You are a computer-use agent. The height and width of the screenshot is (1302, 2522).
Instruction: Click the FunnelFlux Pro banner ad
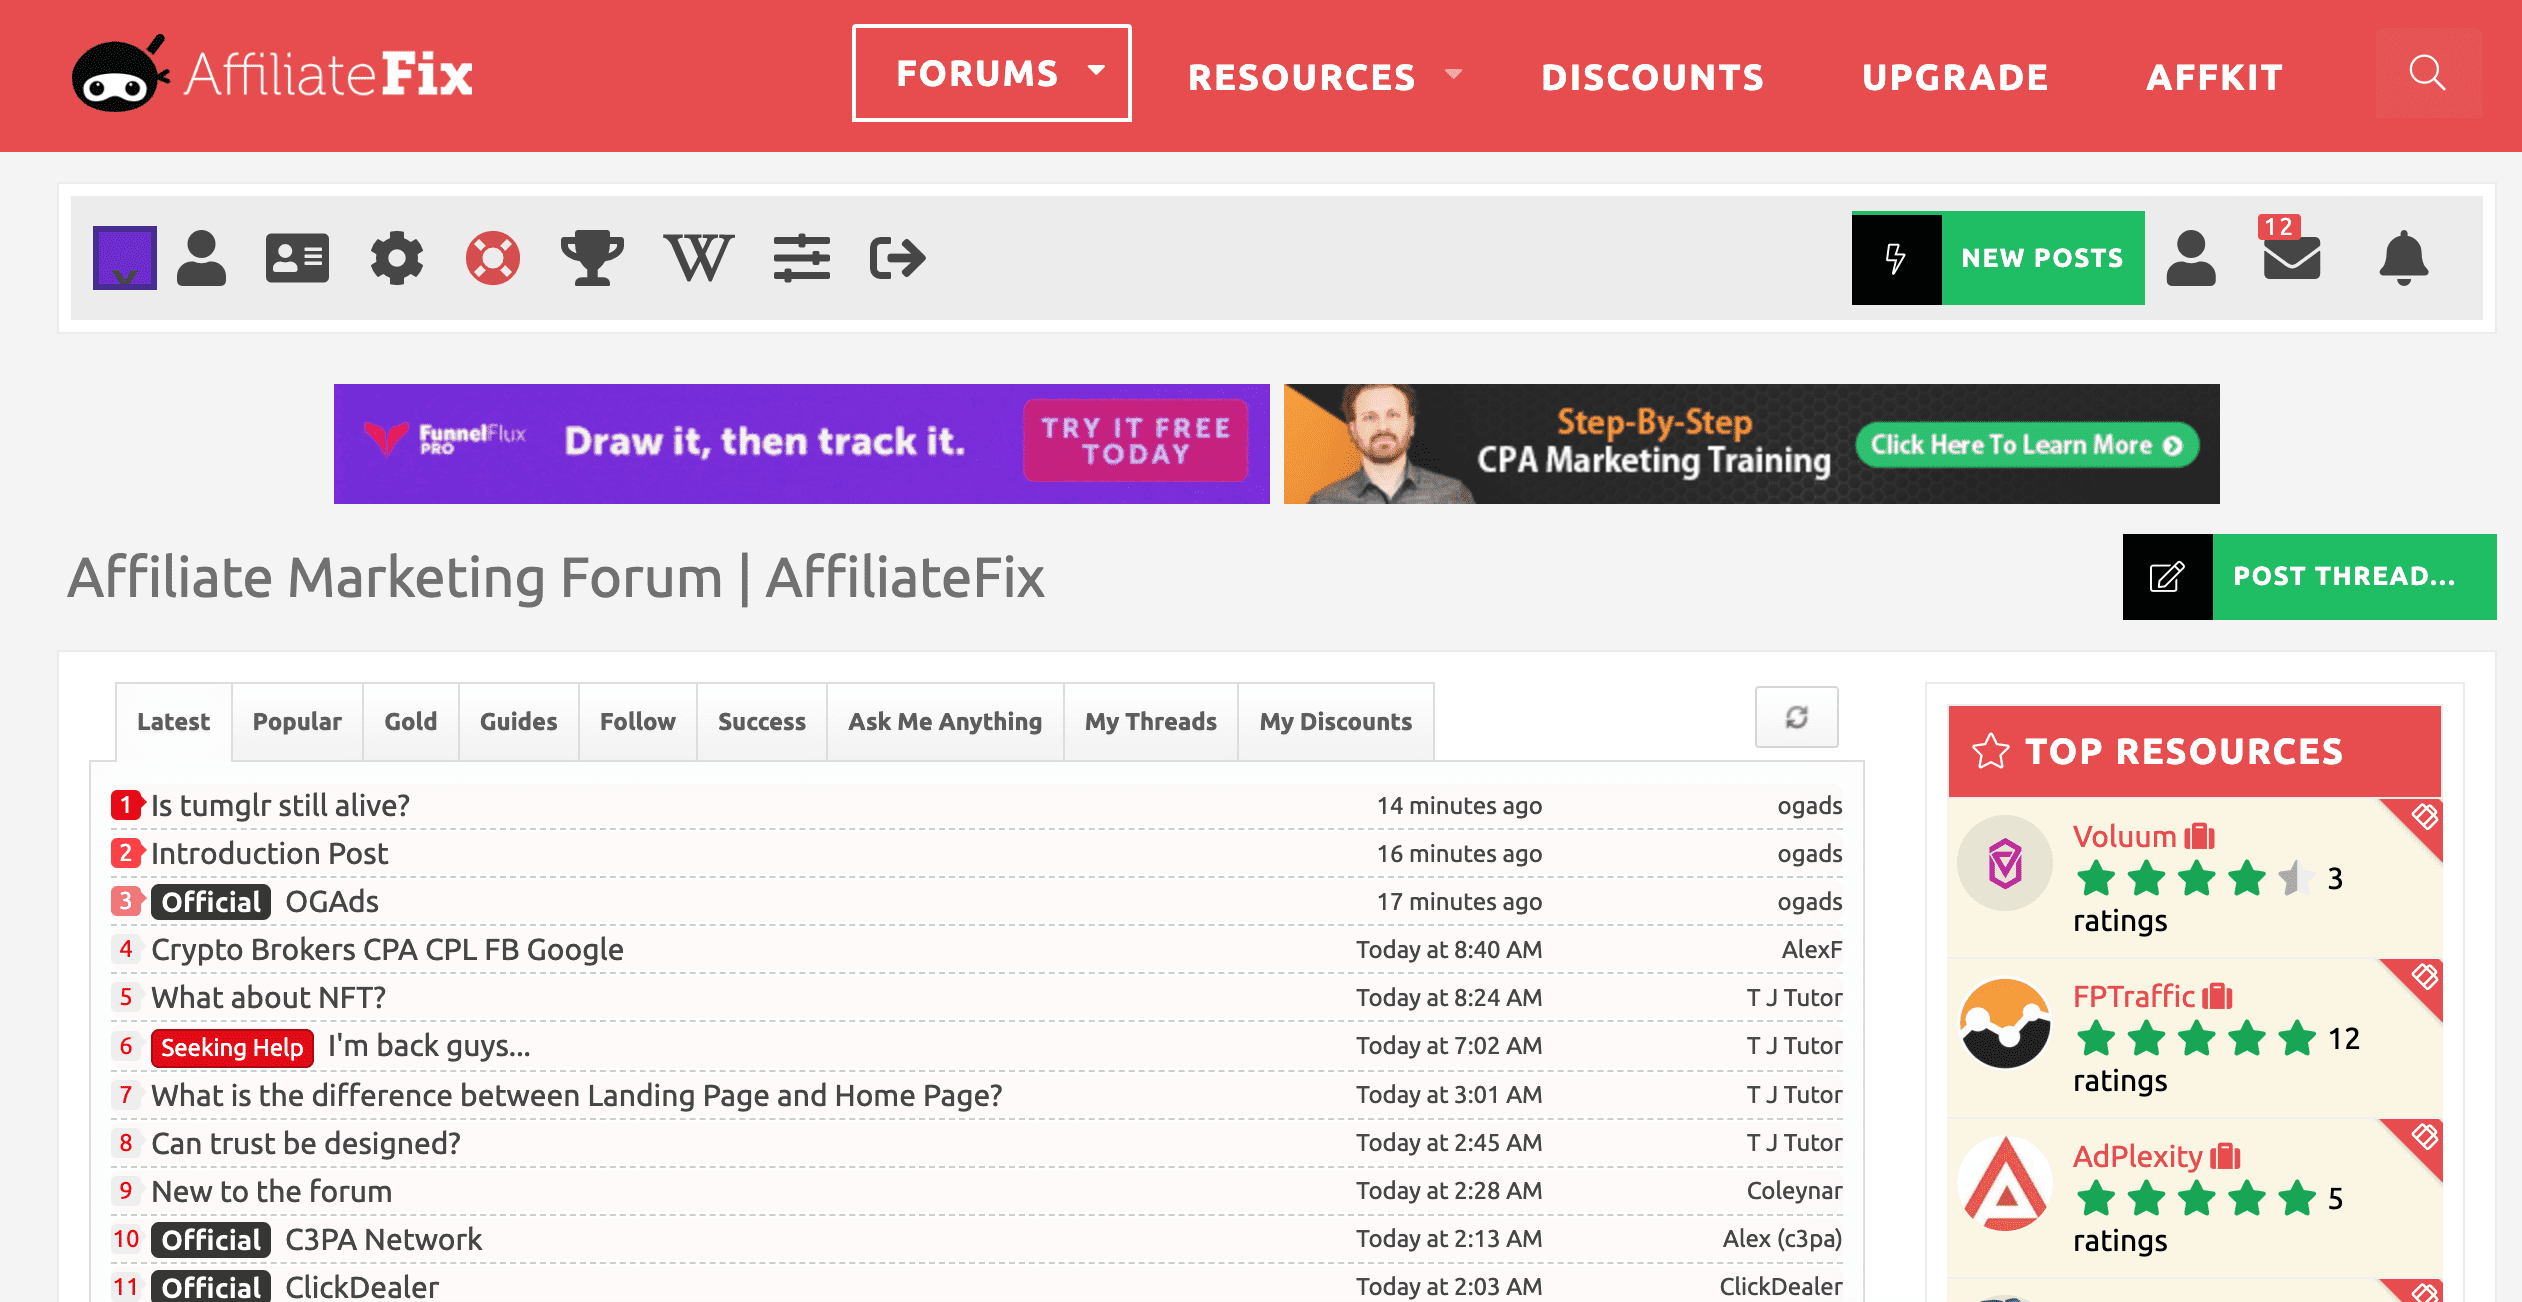pos(801,443)
